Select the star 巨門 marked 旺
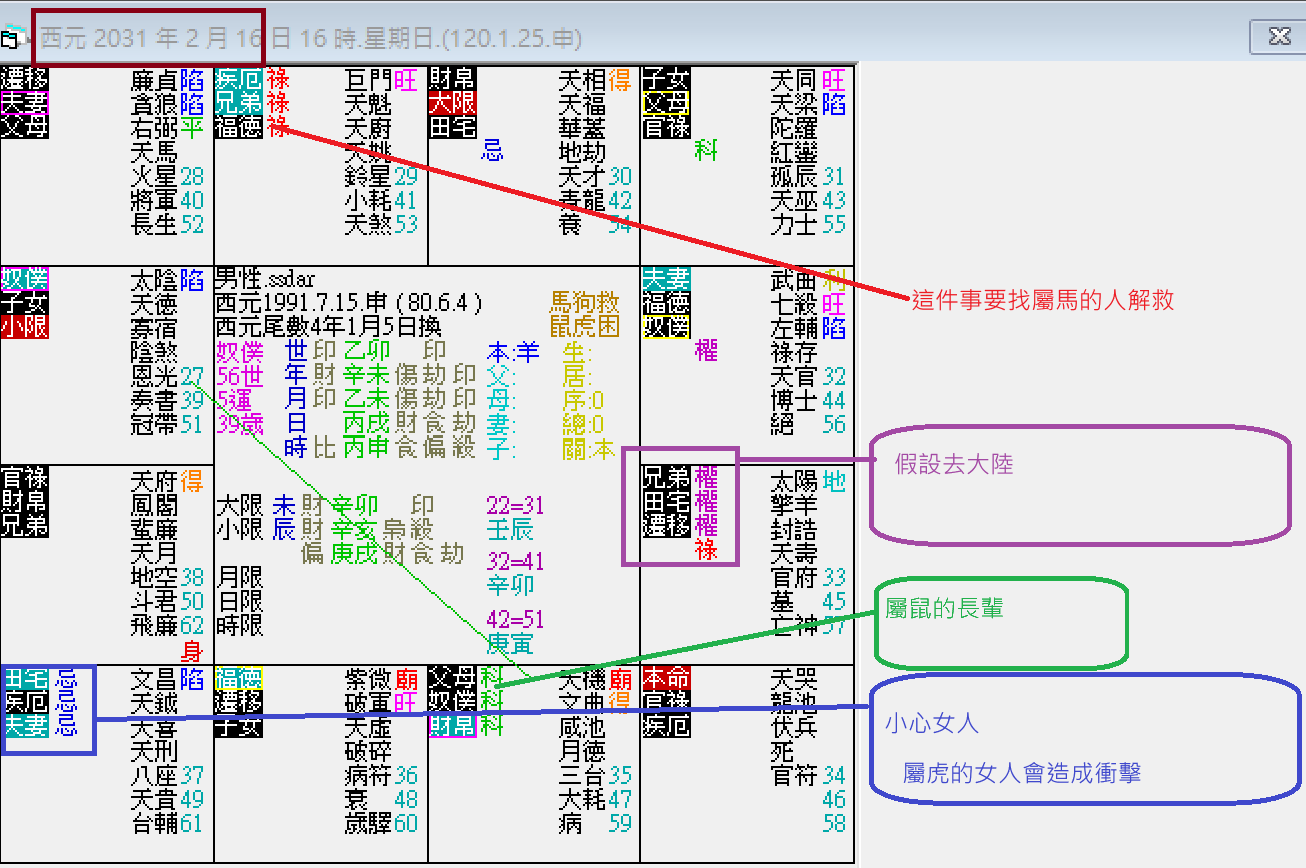 (x=368, y=80)
